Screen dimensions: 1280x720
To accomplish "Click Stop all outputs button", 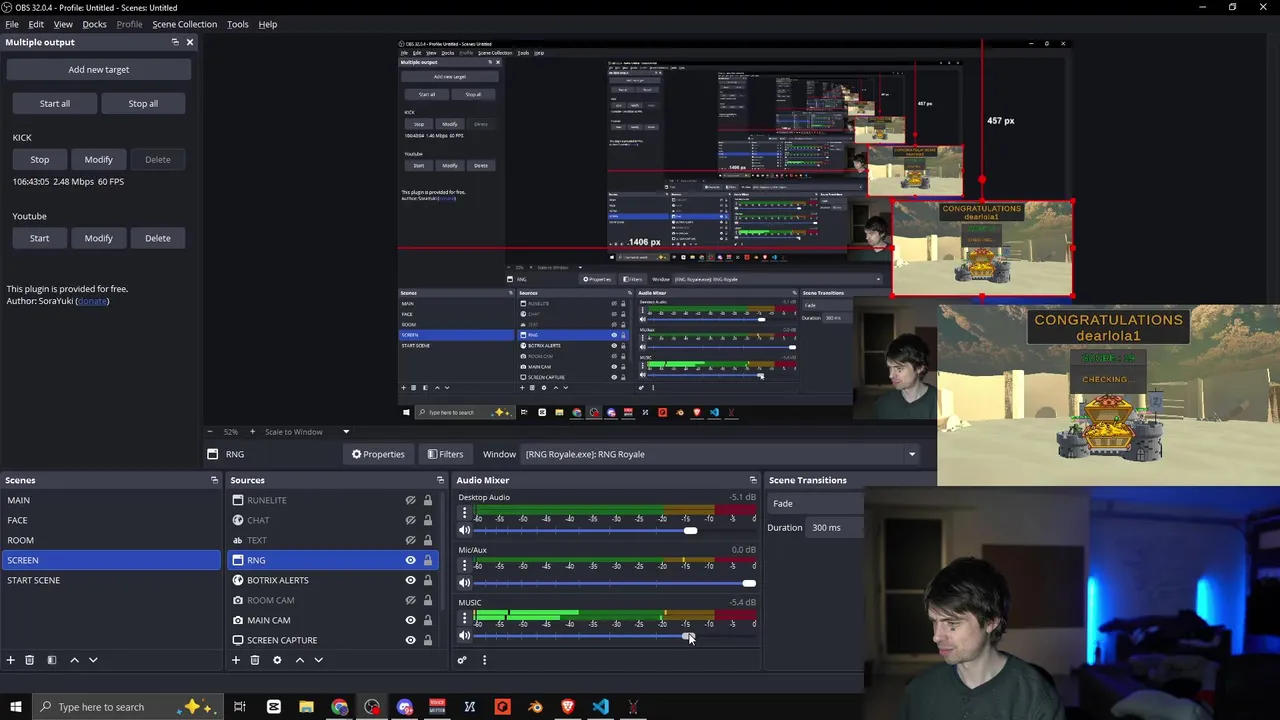I will pyautogui.click(x=143, y=103).
